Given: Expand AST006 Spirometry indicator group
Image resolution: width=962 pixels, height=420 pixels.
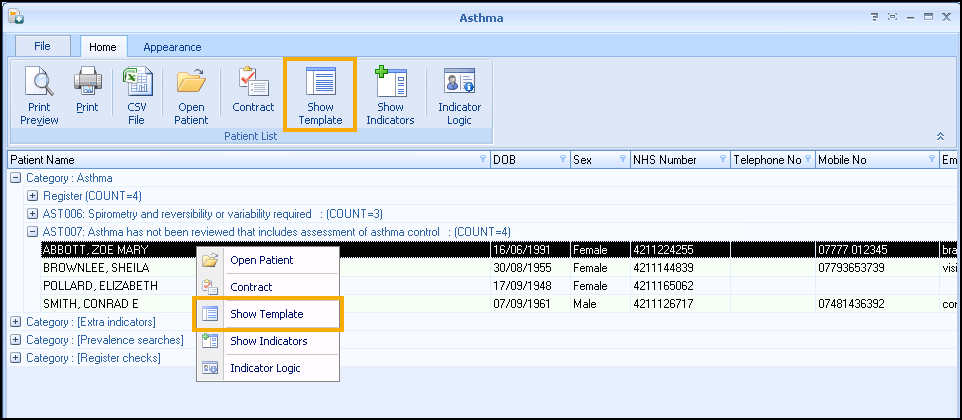Looking at the screenshot, I should tap(33, 214).
